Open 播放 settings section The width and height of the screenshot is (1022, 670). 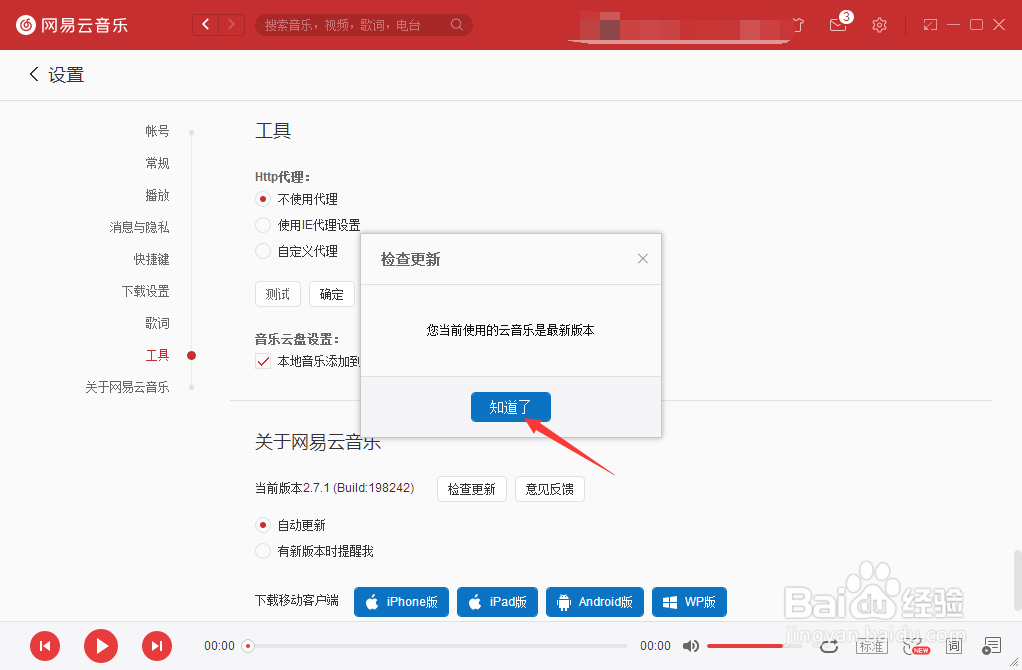(157, 195)
